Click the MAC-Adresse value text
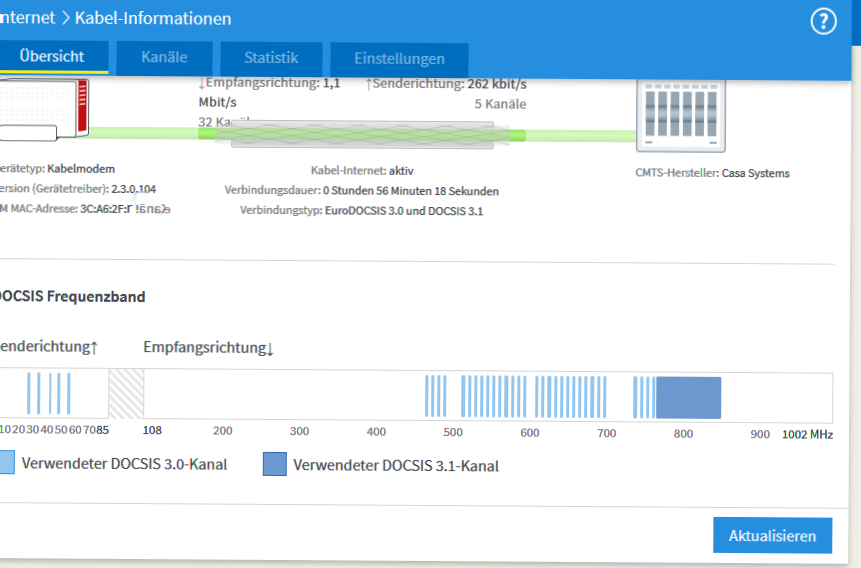Viewport: 861px width, 568px height. [x=125, y=209]
